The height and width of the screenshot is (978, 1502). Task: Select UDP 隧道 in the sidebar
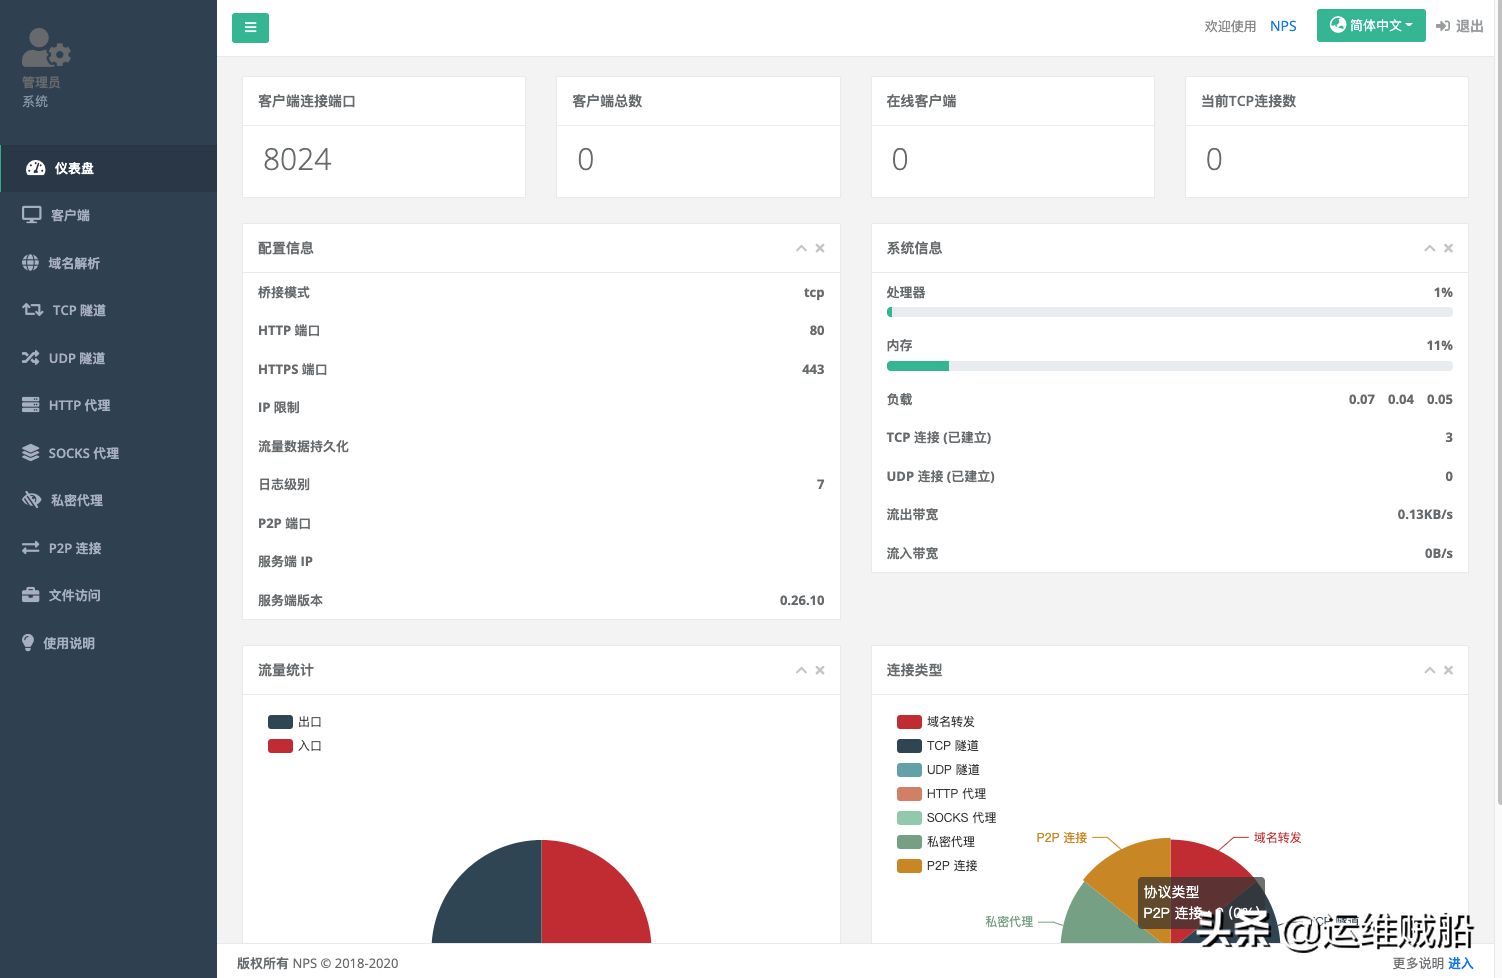click(x=108, y=358)
